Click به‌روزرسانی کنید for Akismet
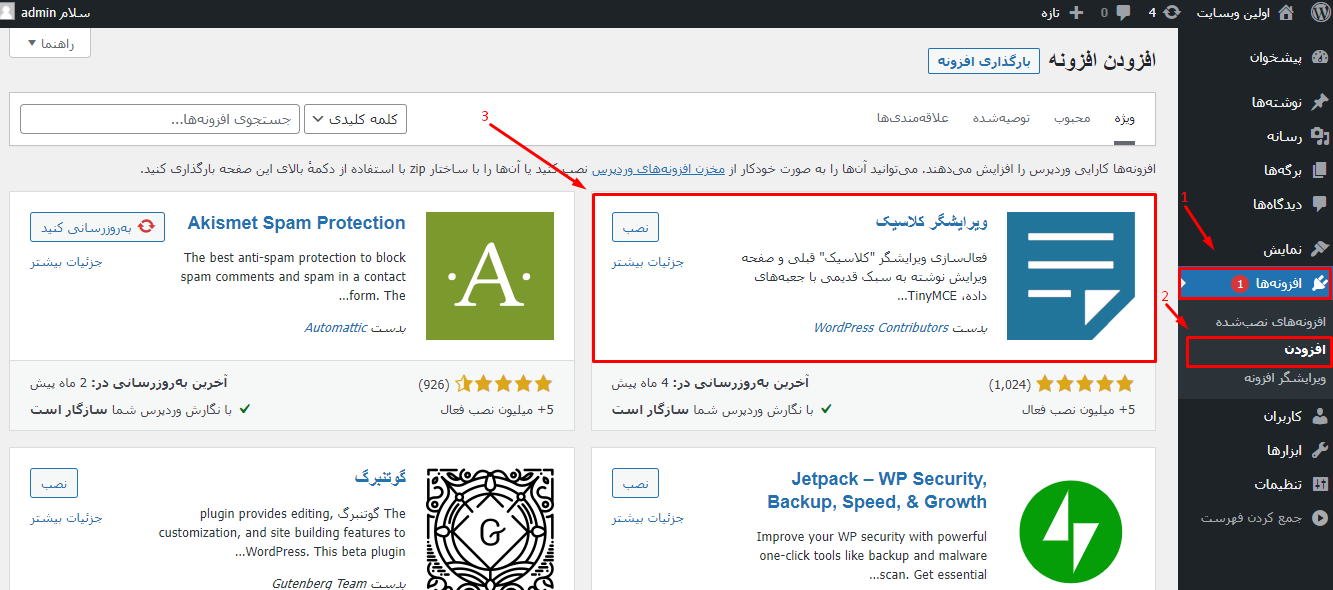 tap(97, 227)
